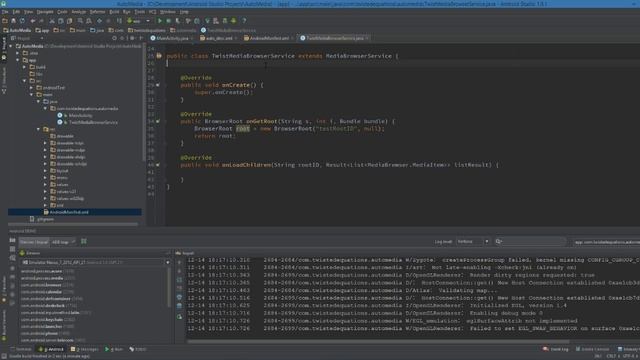Click the logcat horizontal scrollbar
This screenshot has width=640, height=360.
pyautogui.click(x=378, y=342)
